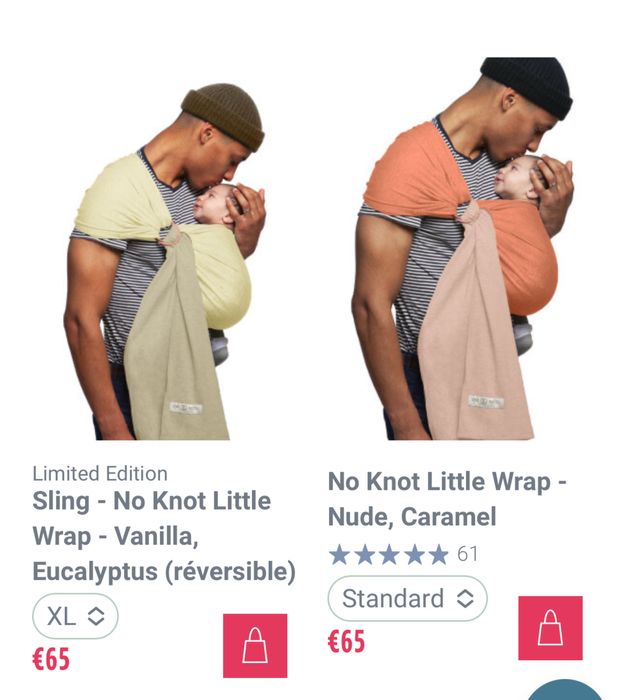Open the 61 reviews count
Image resolution: width=631 pixels, height=700 pixels.
point(467,554)
